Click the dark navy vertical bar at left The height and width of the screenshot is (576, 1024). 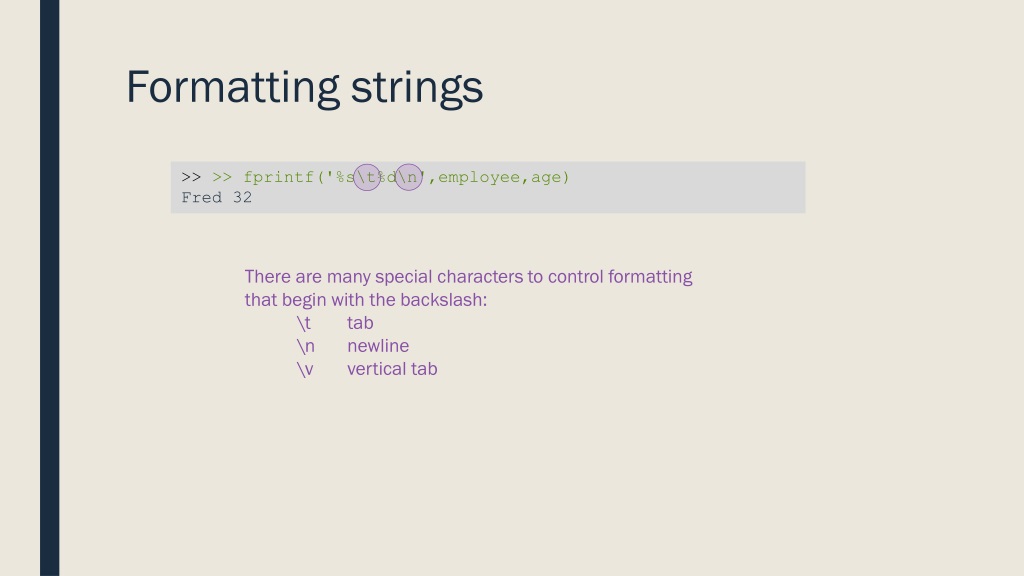50,288
